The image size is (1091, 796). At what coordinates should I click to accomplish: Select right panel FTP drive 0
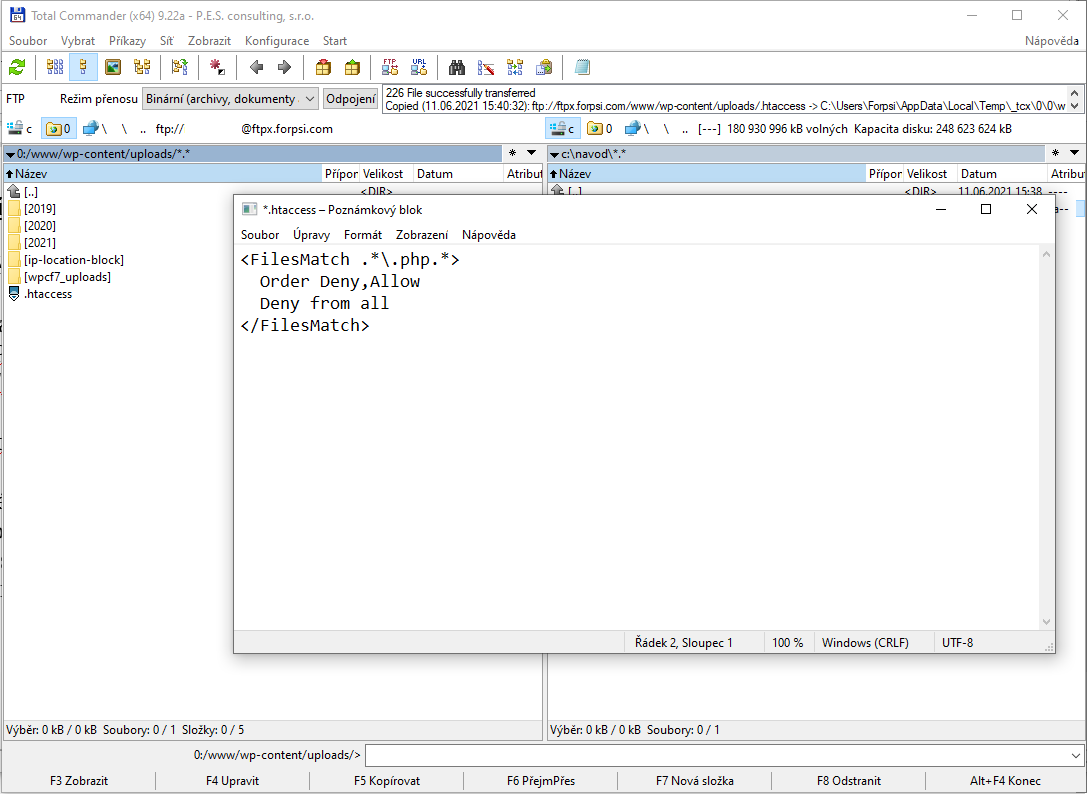click(600, 129)
